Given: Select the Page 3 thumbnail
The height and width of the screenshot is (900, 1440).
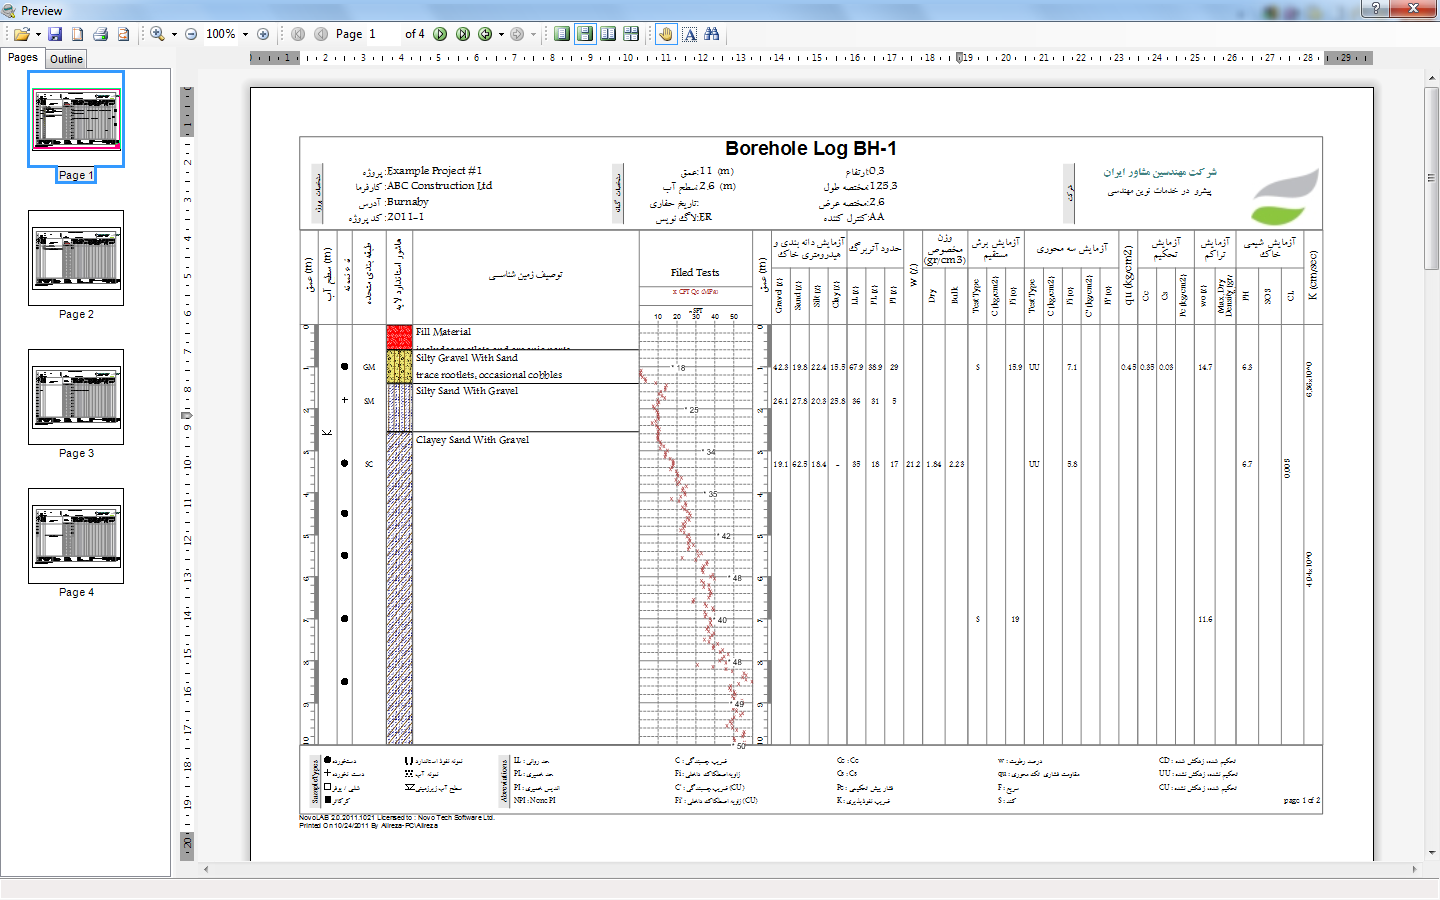Looking at the screenshot, I should [76, 397].
